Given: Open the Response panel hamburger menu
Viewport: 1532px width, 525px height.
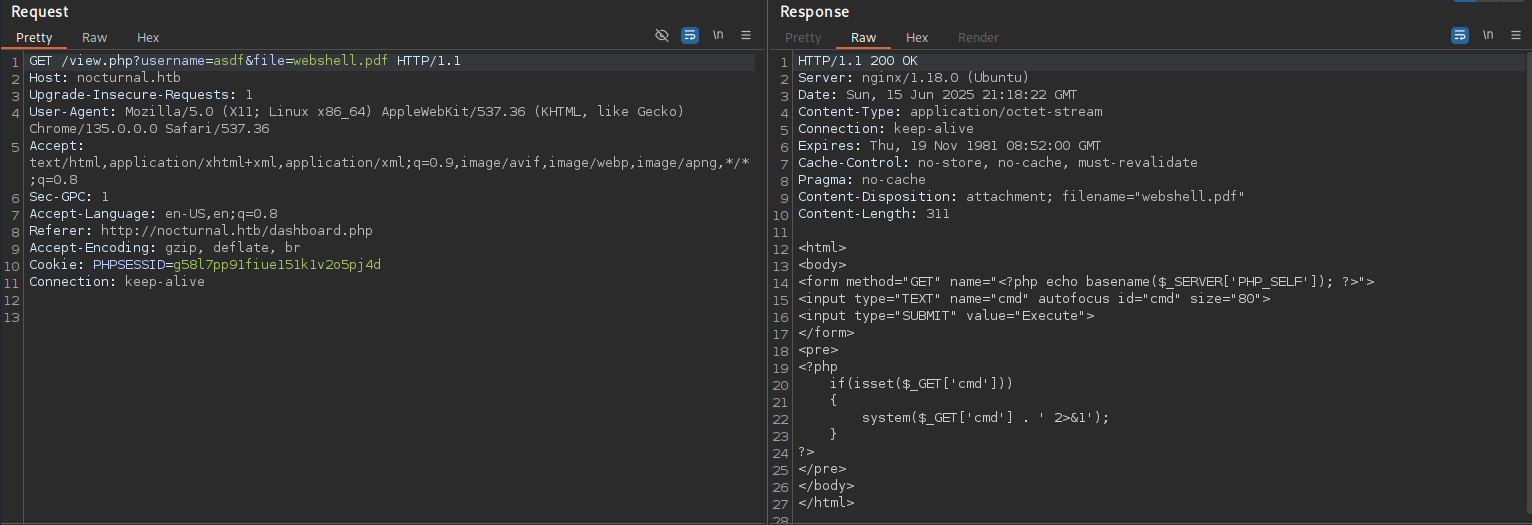Looking at the screenshot, I should [1516, 35].
